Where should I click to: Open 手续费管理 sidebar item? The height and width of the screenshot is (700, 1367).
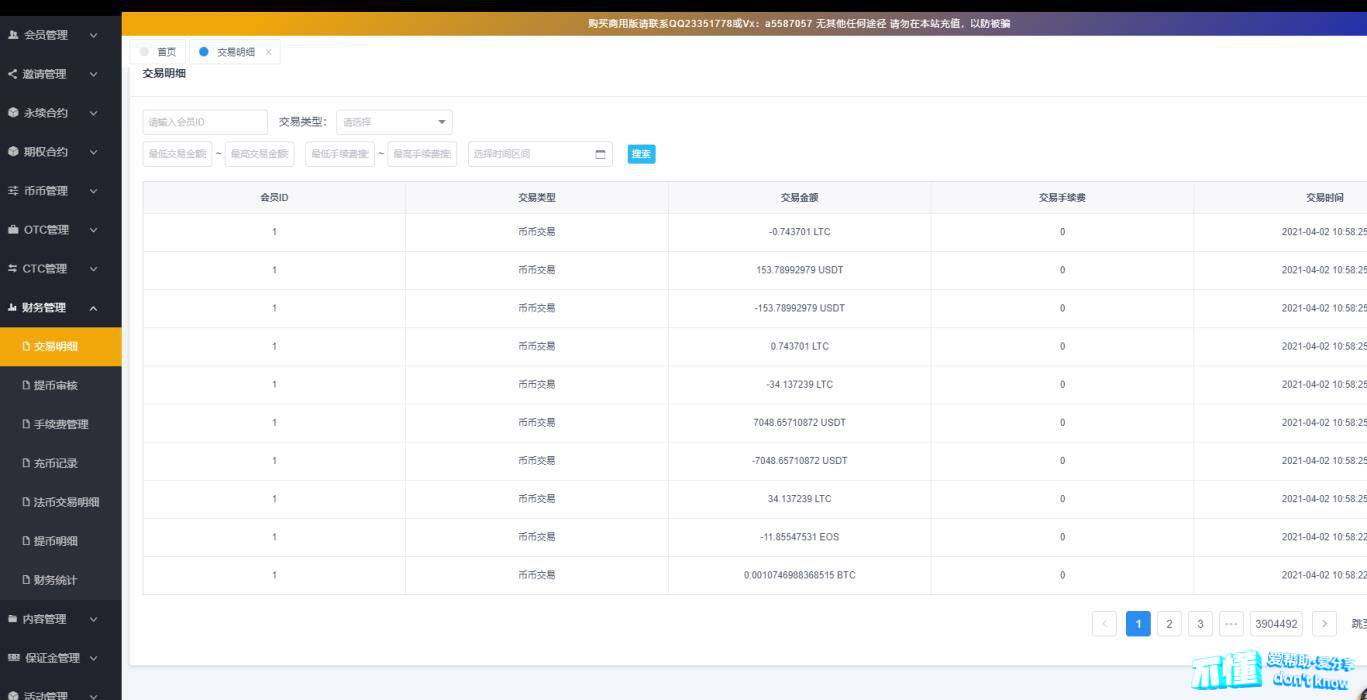point(61,424)
